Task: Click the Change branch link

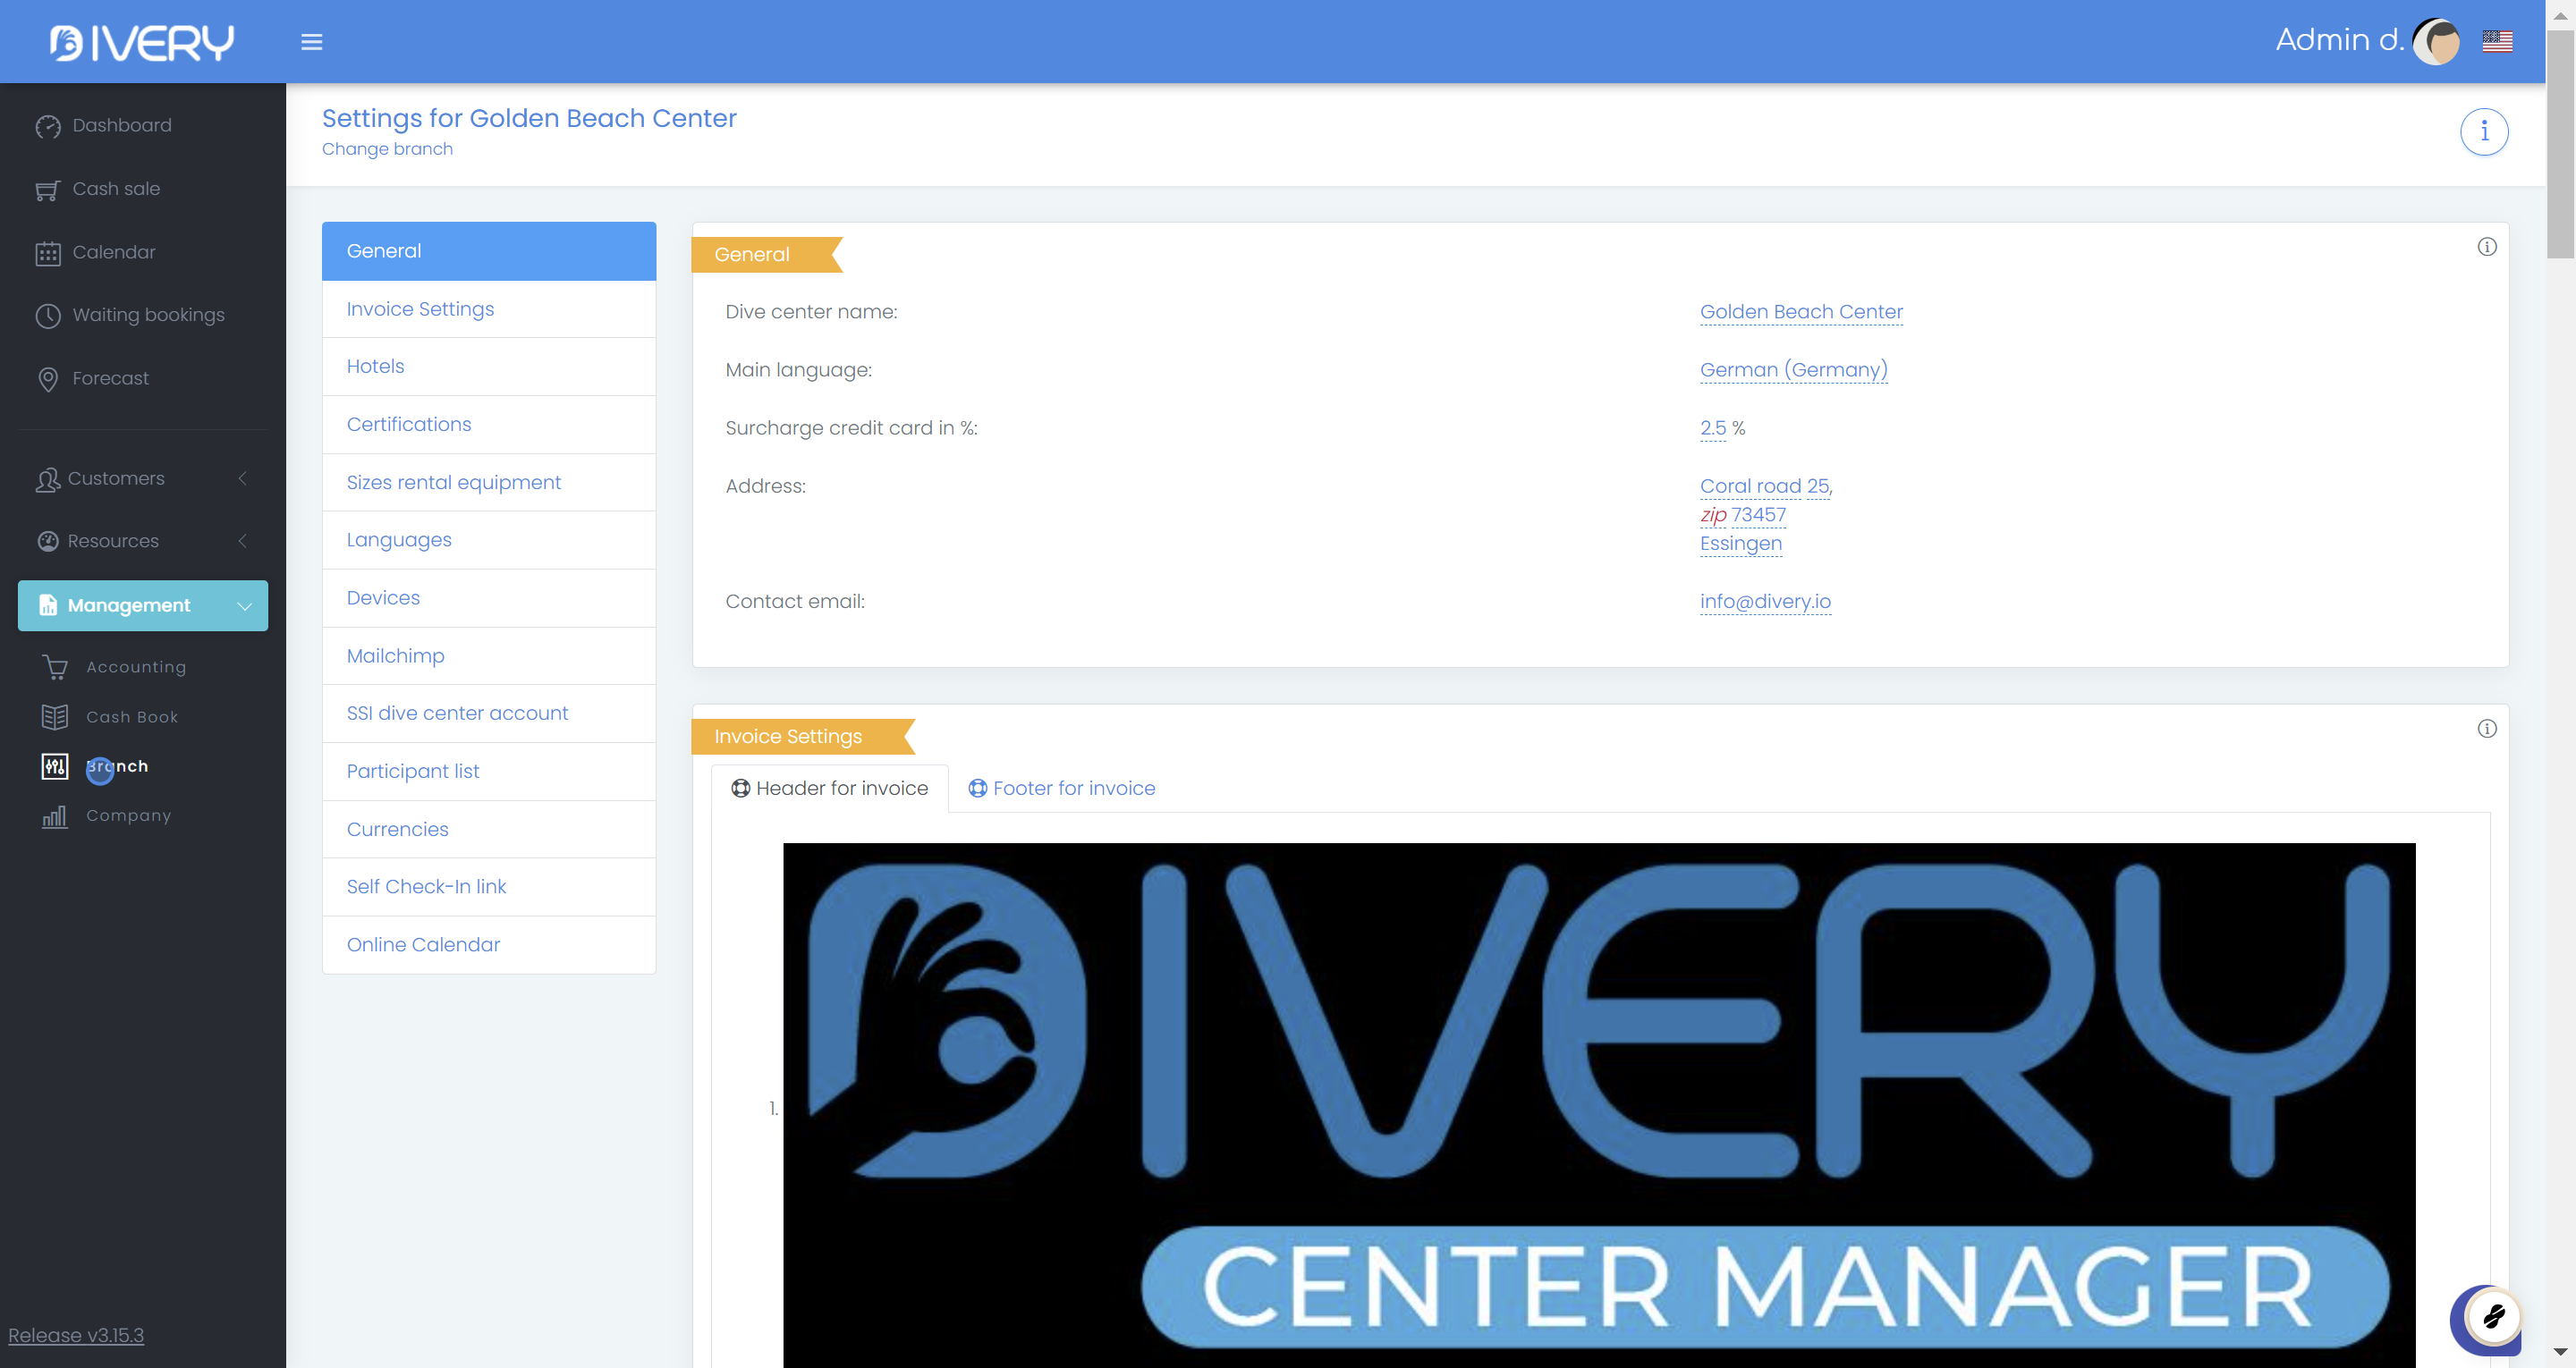Action: [x=387, y=149]
